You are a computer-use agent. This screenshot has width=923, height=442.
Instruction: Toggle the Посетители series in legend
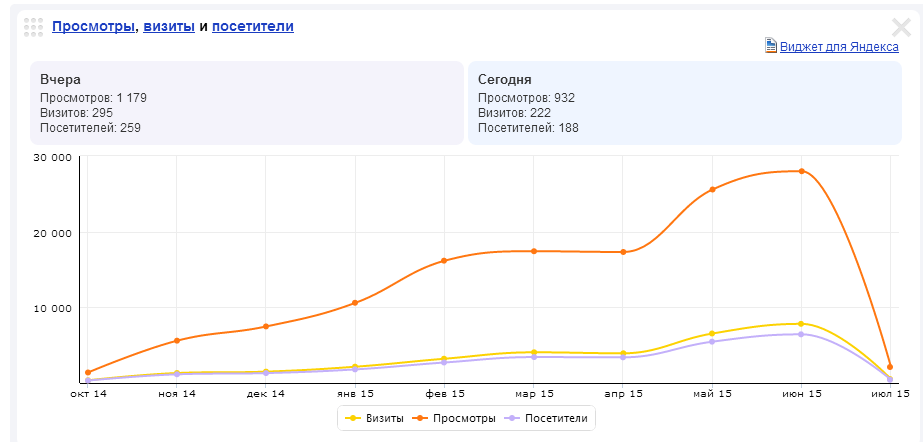546,417
